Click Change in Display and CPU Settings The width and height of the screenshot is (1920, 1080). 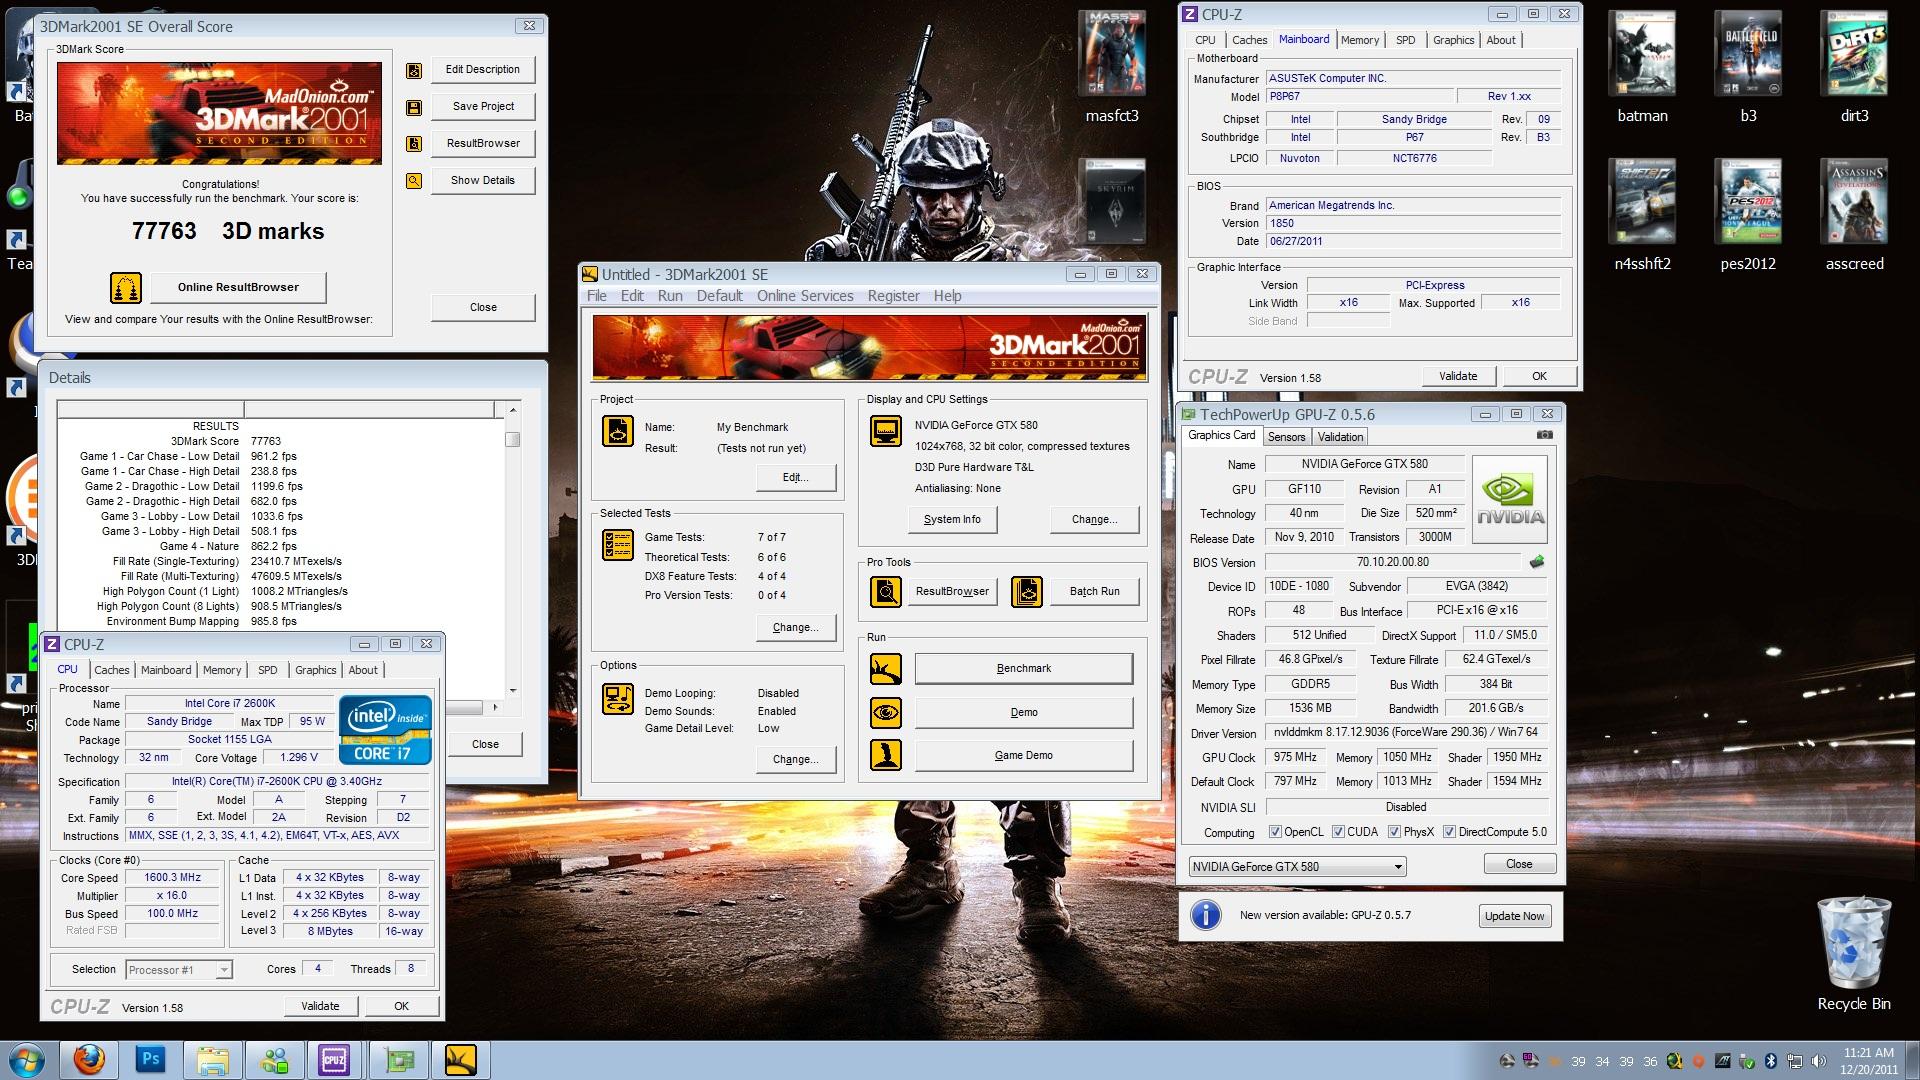[1094, 520]
